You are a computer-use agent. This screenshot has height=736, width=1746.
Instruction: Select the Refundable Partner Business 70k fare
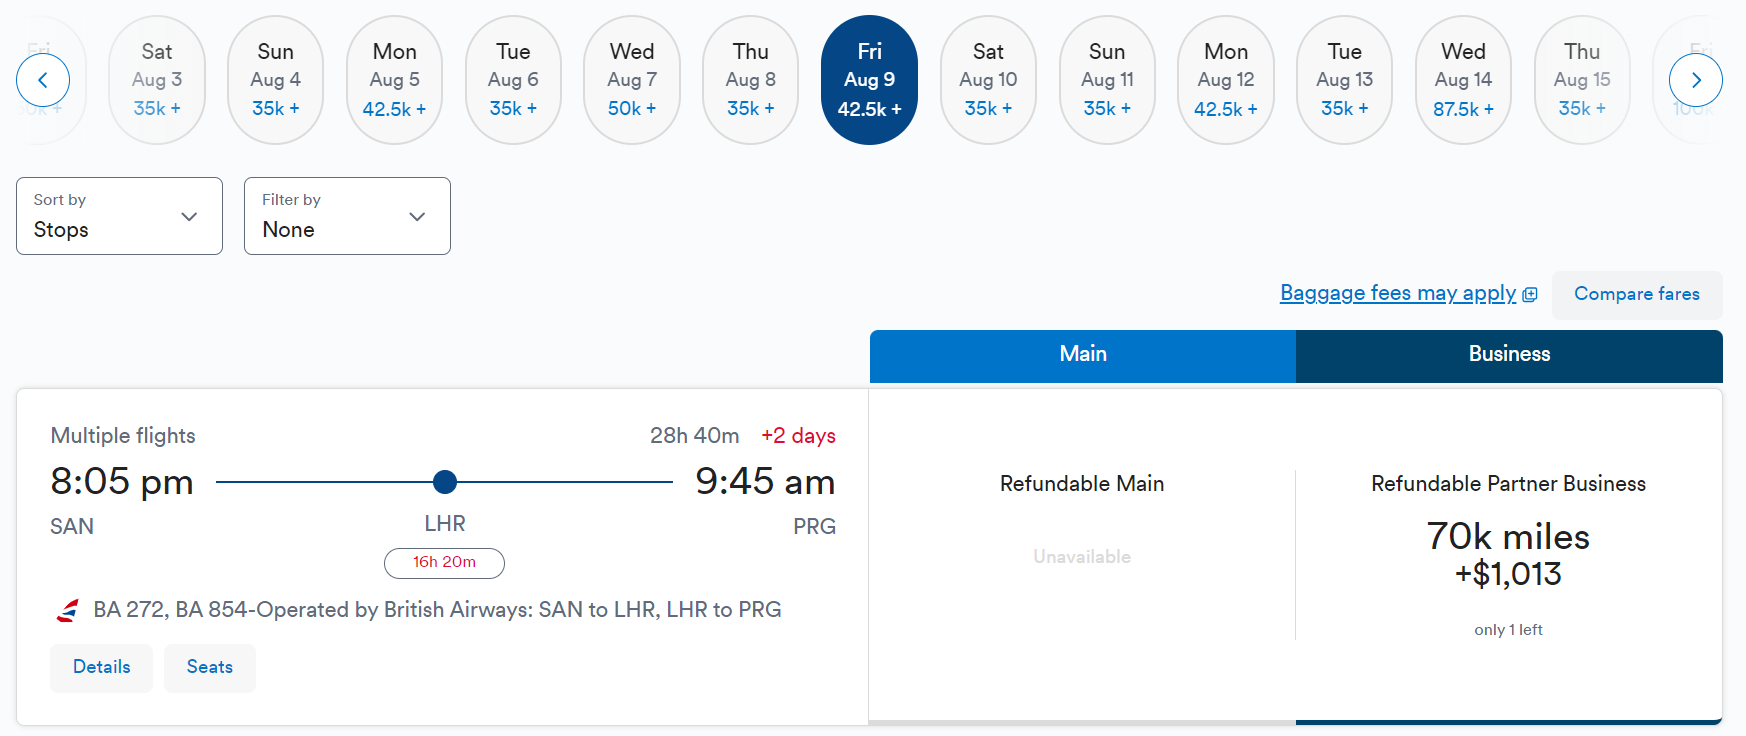point(1508,555)
